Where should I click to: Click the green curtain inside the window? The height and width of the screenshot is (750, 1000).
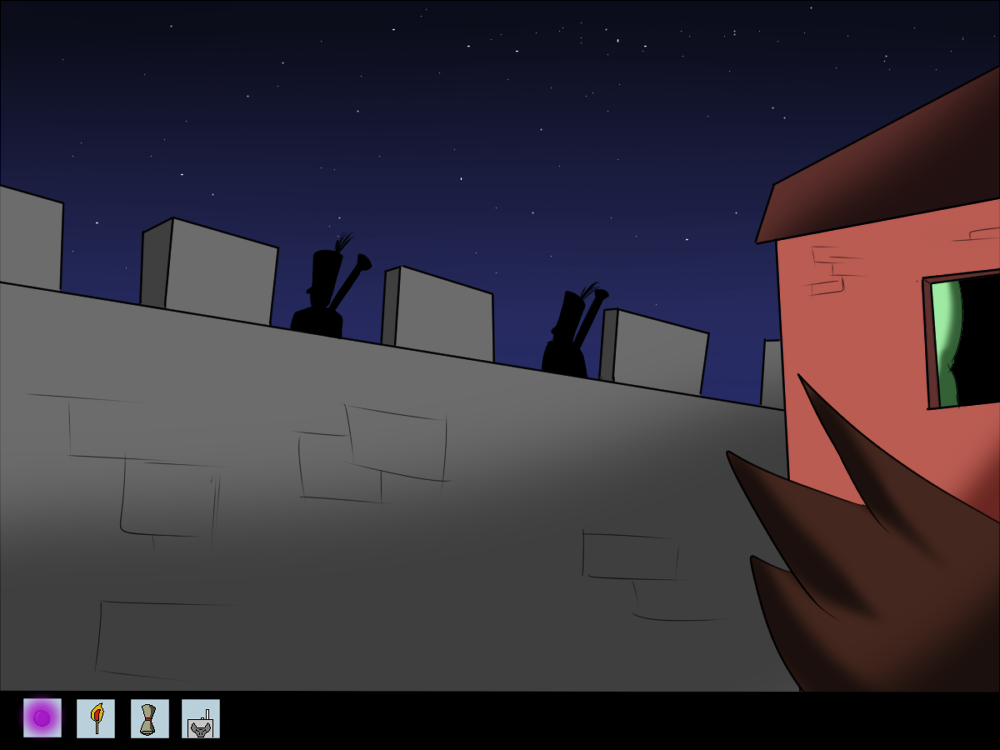click(x=945, y=340)
